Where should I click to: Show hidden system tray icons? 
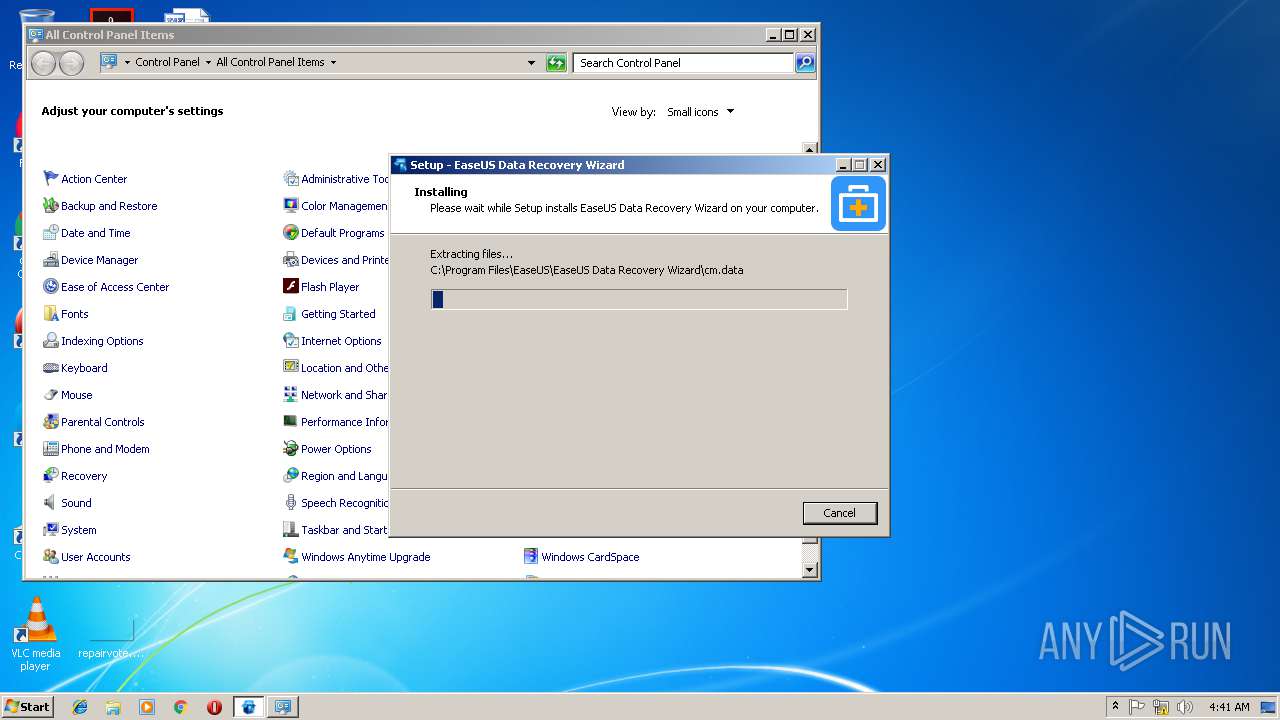1116,707
